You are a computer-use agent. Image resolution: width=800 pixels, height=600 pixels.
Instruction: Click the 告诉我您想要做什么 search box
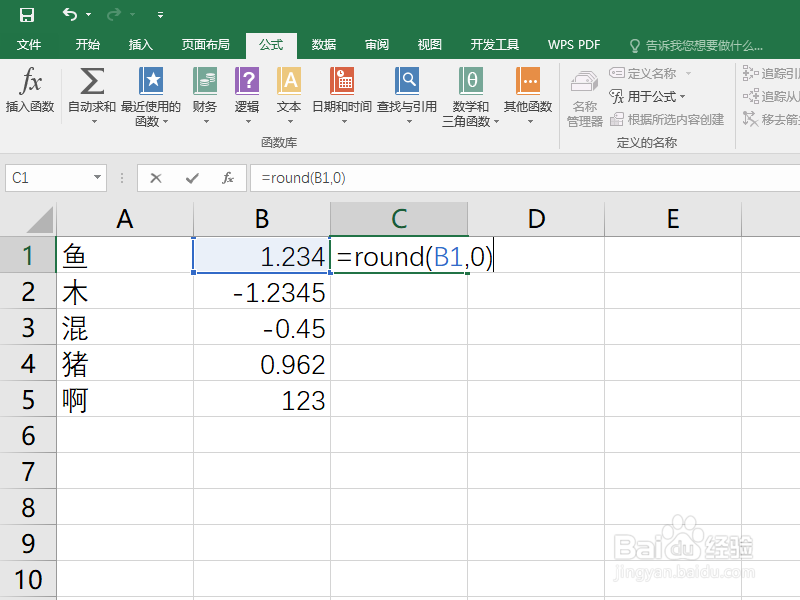coord(696,46)
